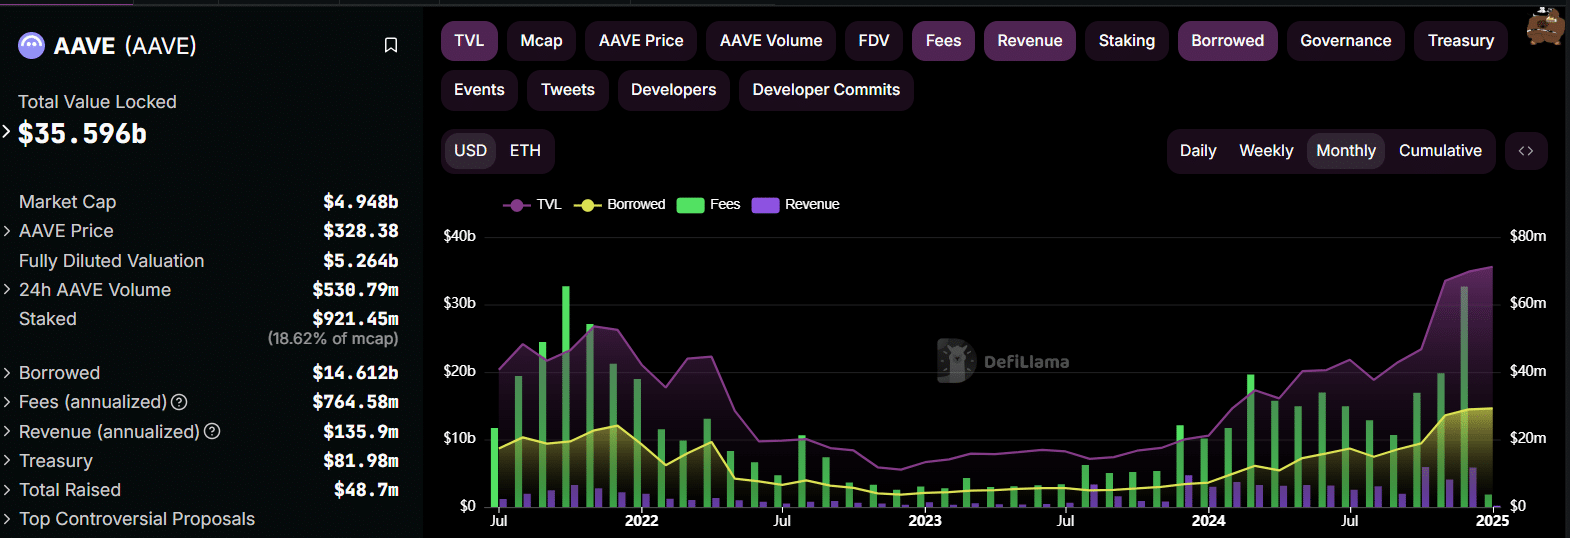Viewport: 1570px width, 538px height.
Task: Click the TVL legend line marker
Action: [x=516, y=205]
